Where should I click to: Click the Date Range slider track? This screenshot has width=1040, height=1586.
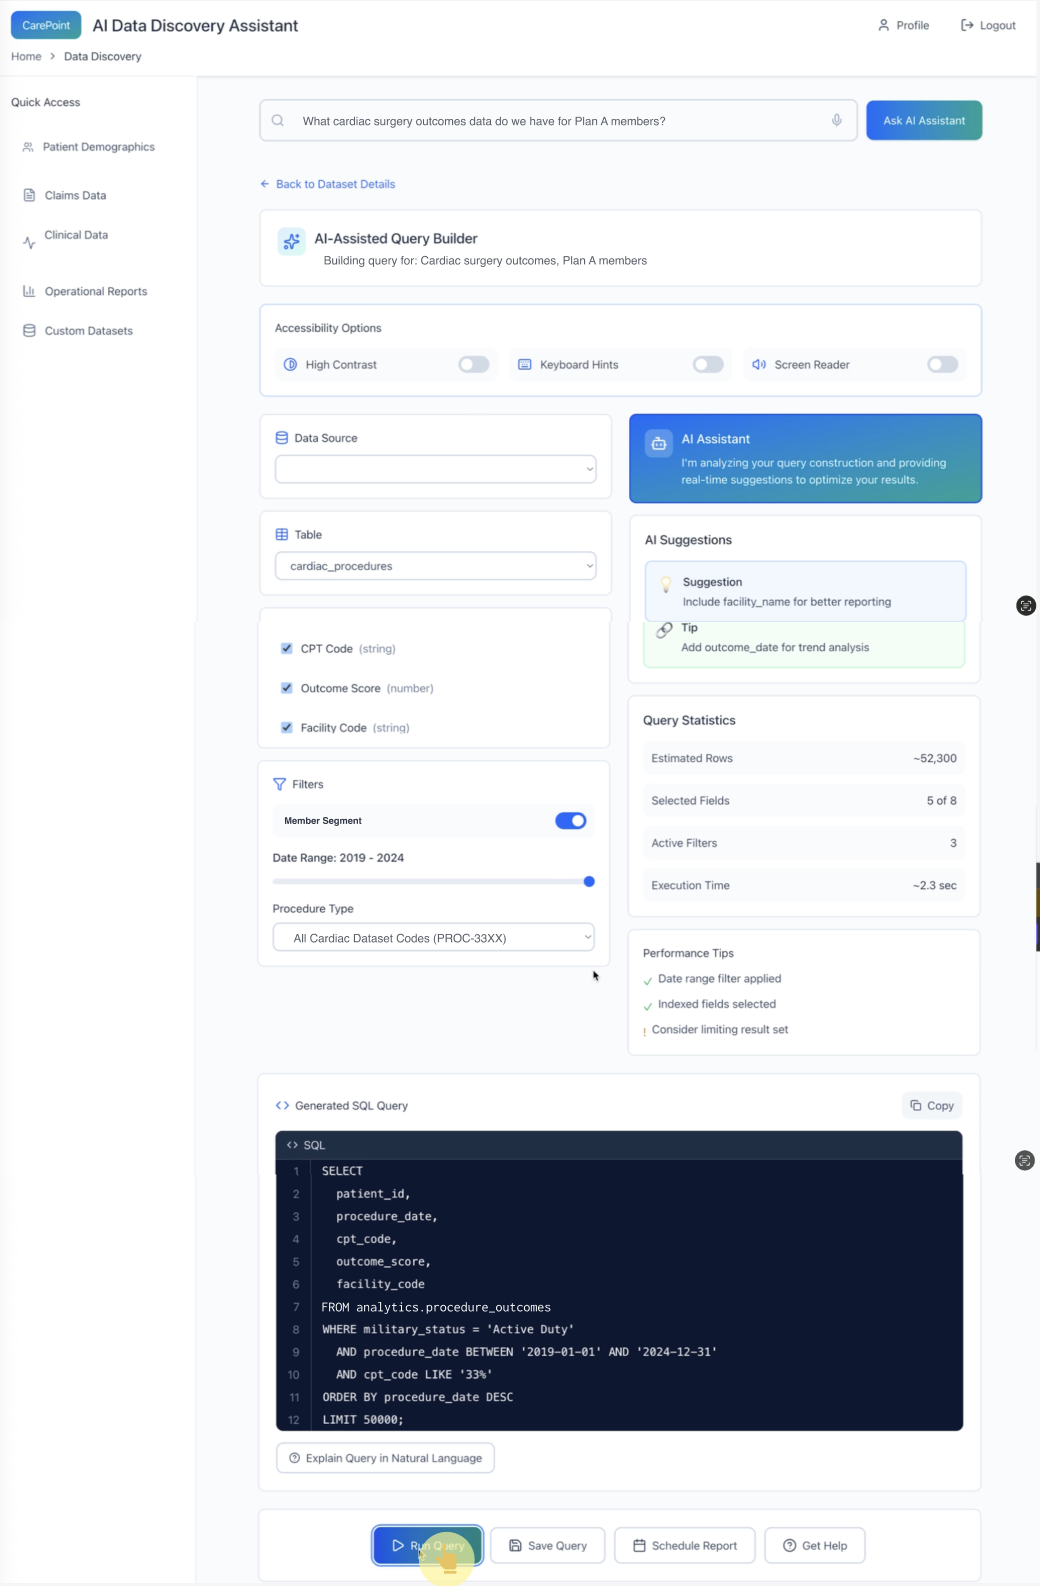432,881
